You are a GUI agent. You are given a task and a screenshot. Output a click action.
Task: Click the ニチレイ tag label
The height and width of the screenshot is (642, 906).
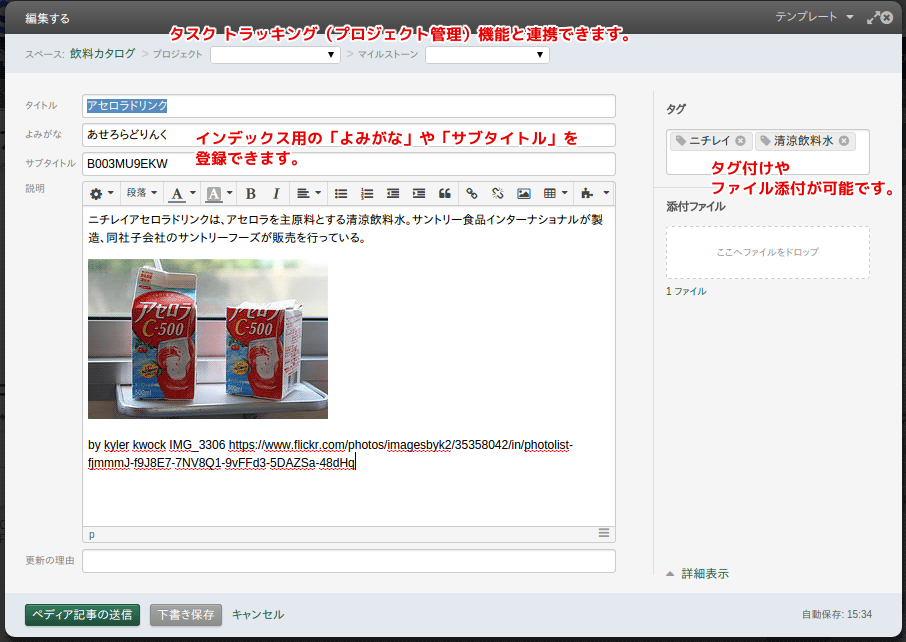(710, 140)
